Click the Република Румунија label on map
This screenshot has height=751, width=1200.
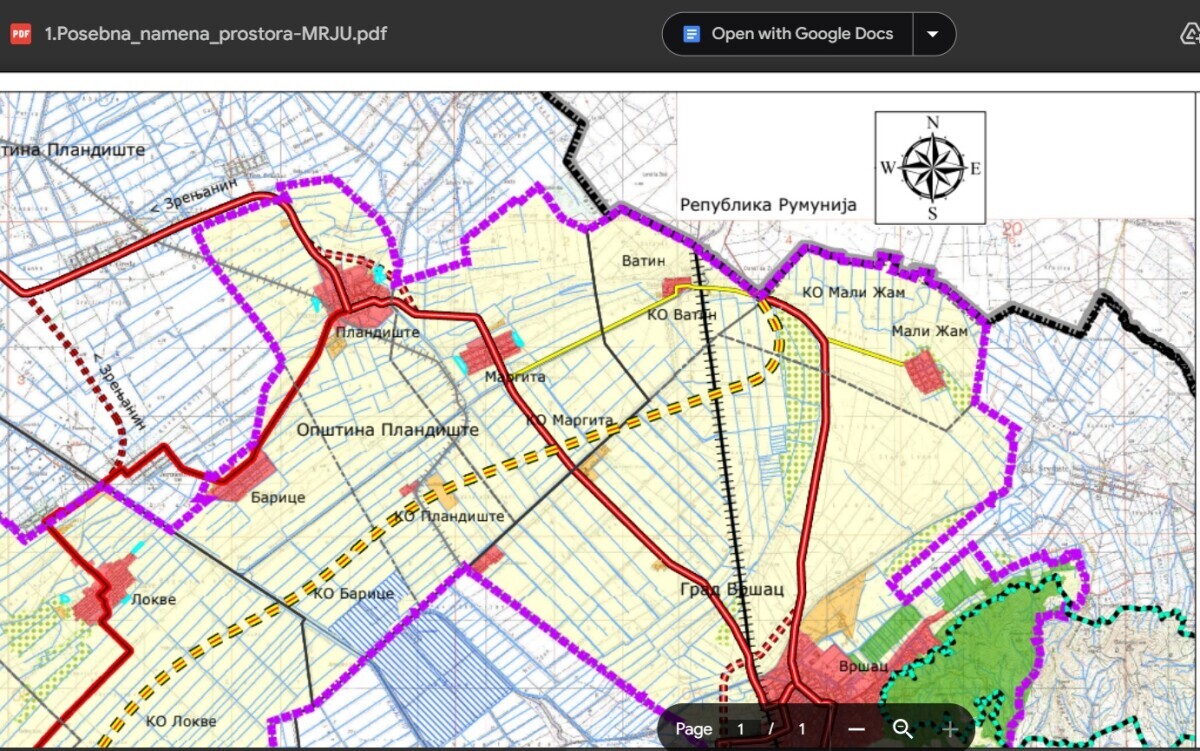pos(768,205)
